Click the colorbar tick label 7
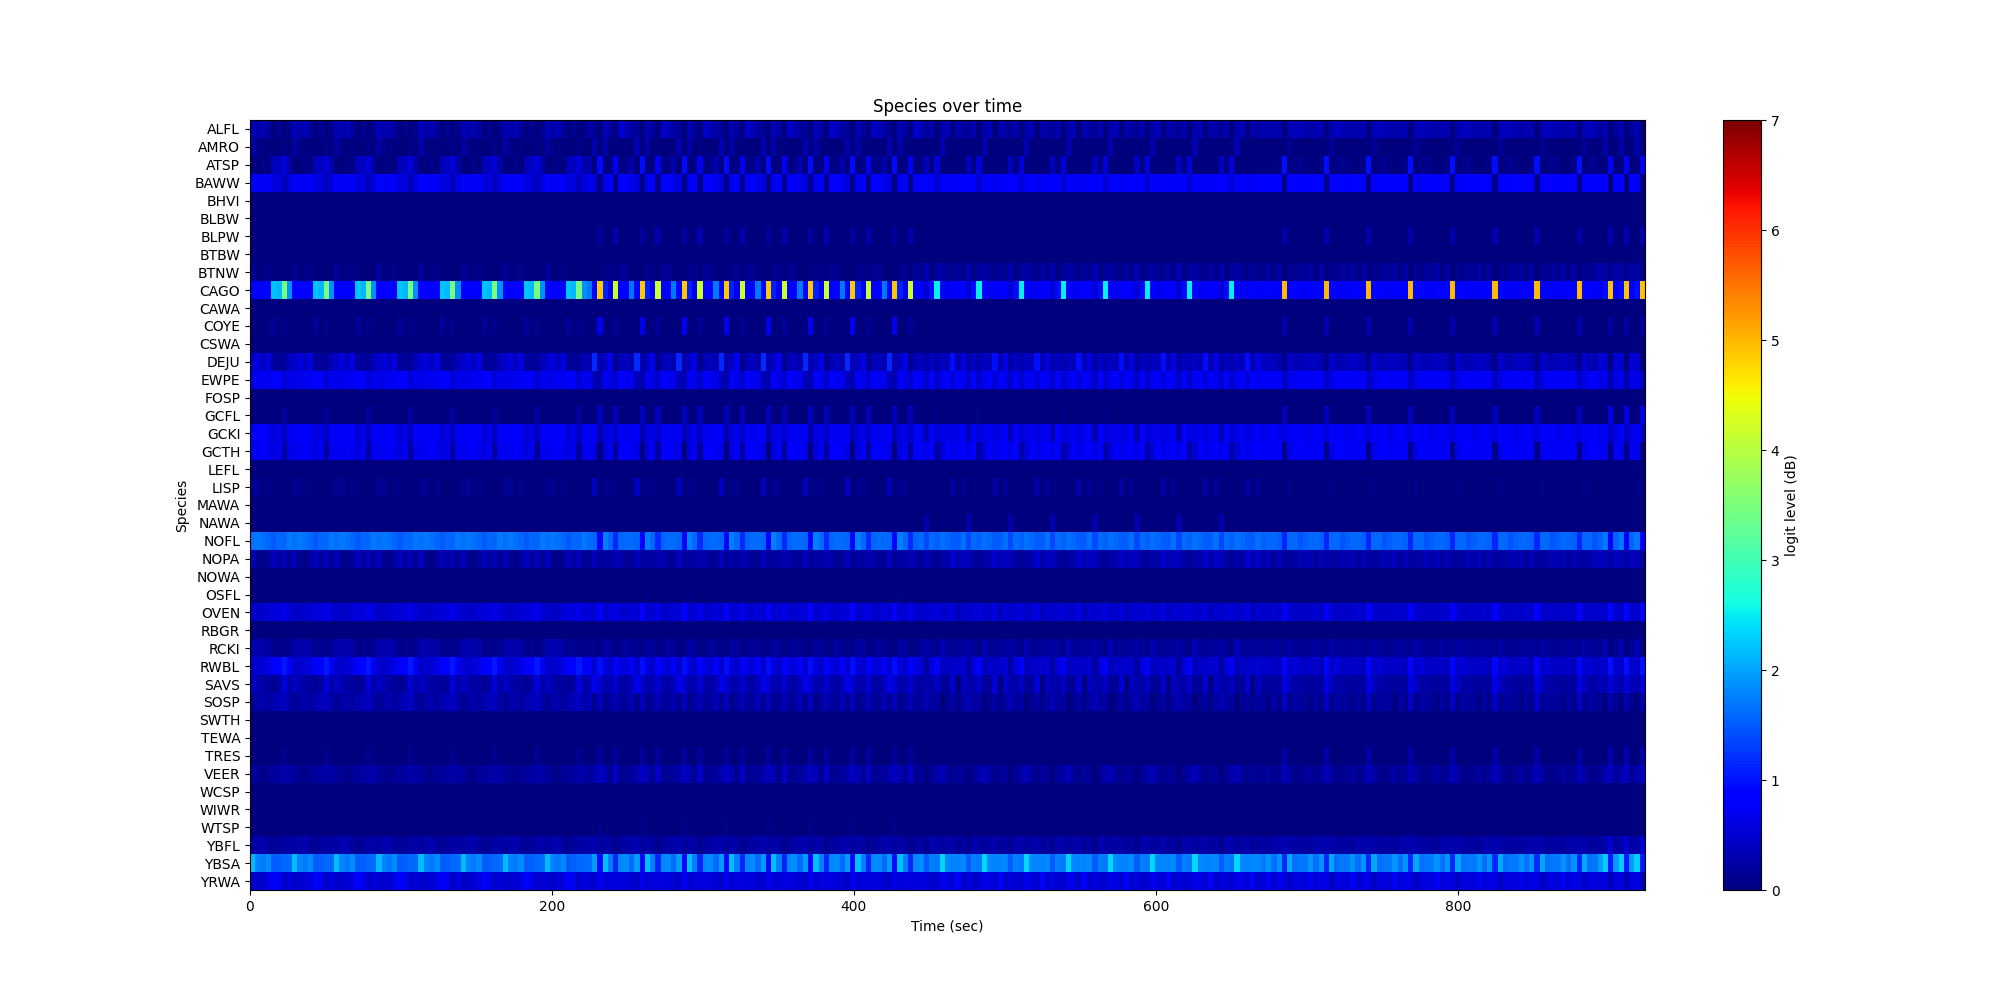This screenshot has height=1000, width=2000. pyautogui.click(x=1775, y=121)
